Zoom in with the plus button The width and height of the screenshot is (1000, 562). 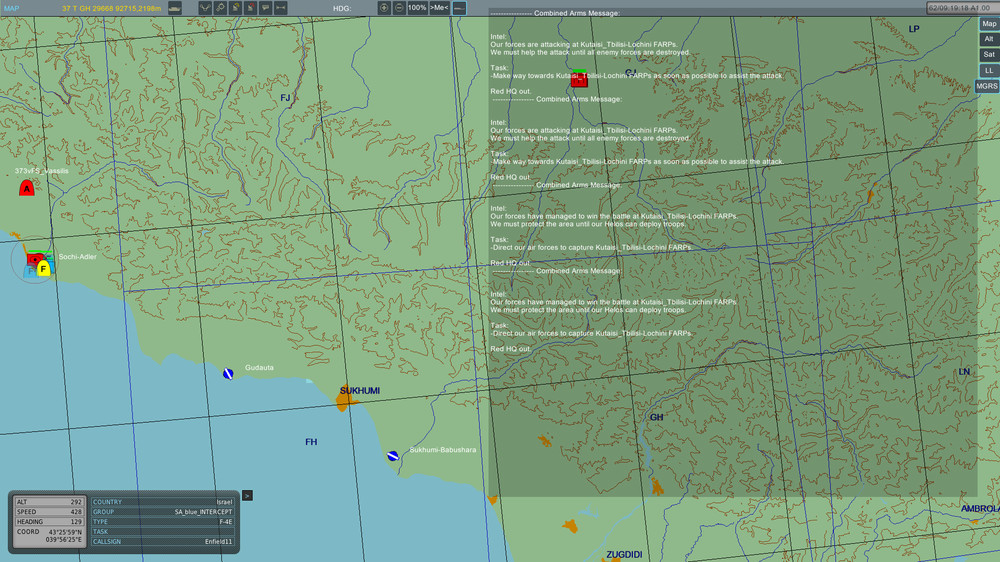384,8
